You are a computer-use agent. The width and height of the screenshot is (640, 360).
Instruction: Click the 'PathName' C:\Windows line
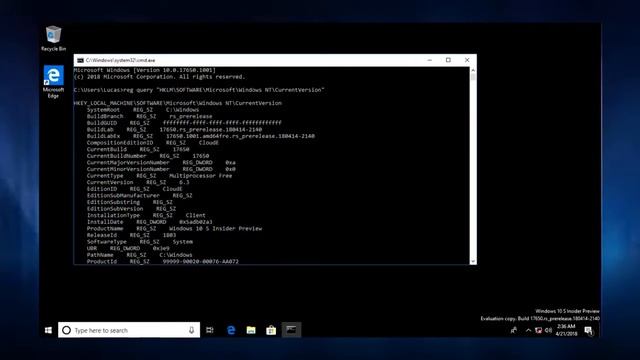click(139, 255)
